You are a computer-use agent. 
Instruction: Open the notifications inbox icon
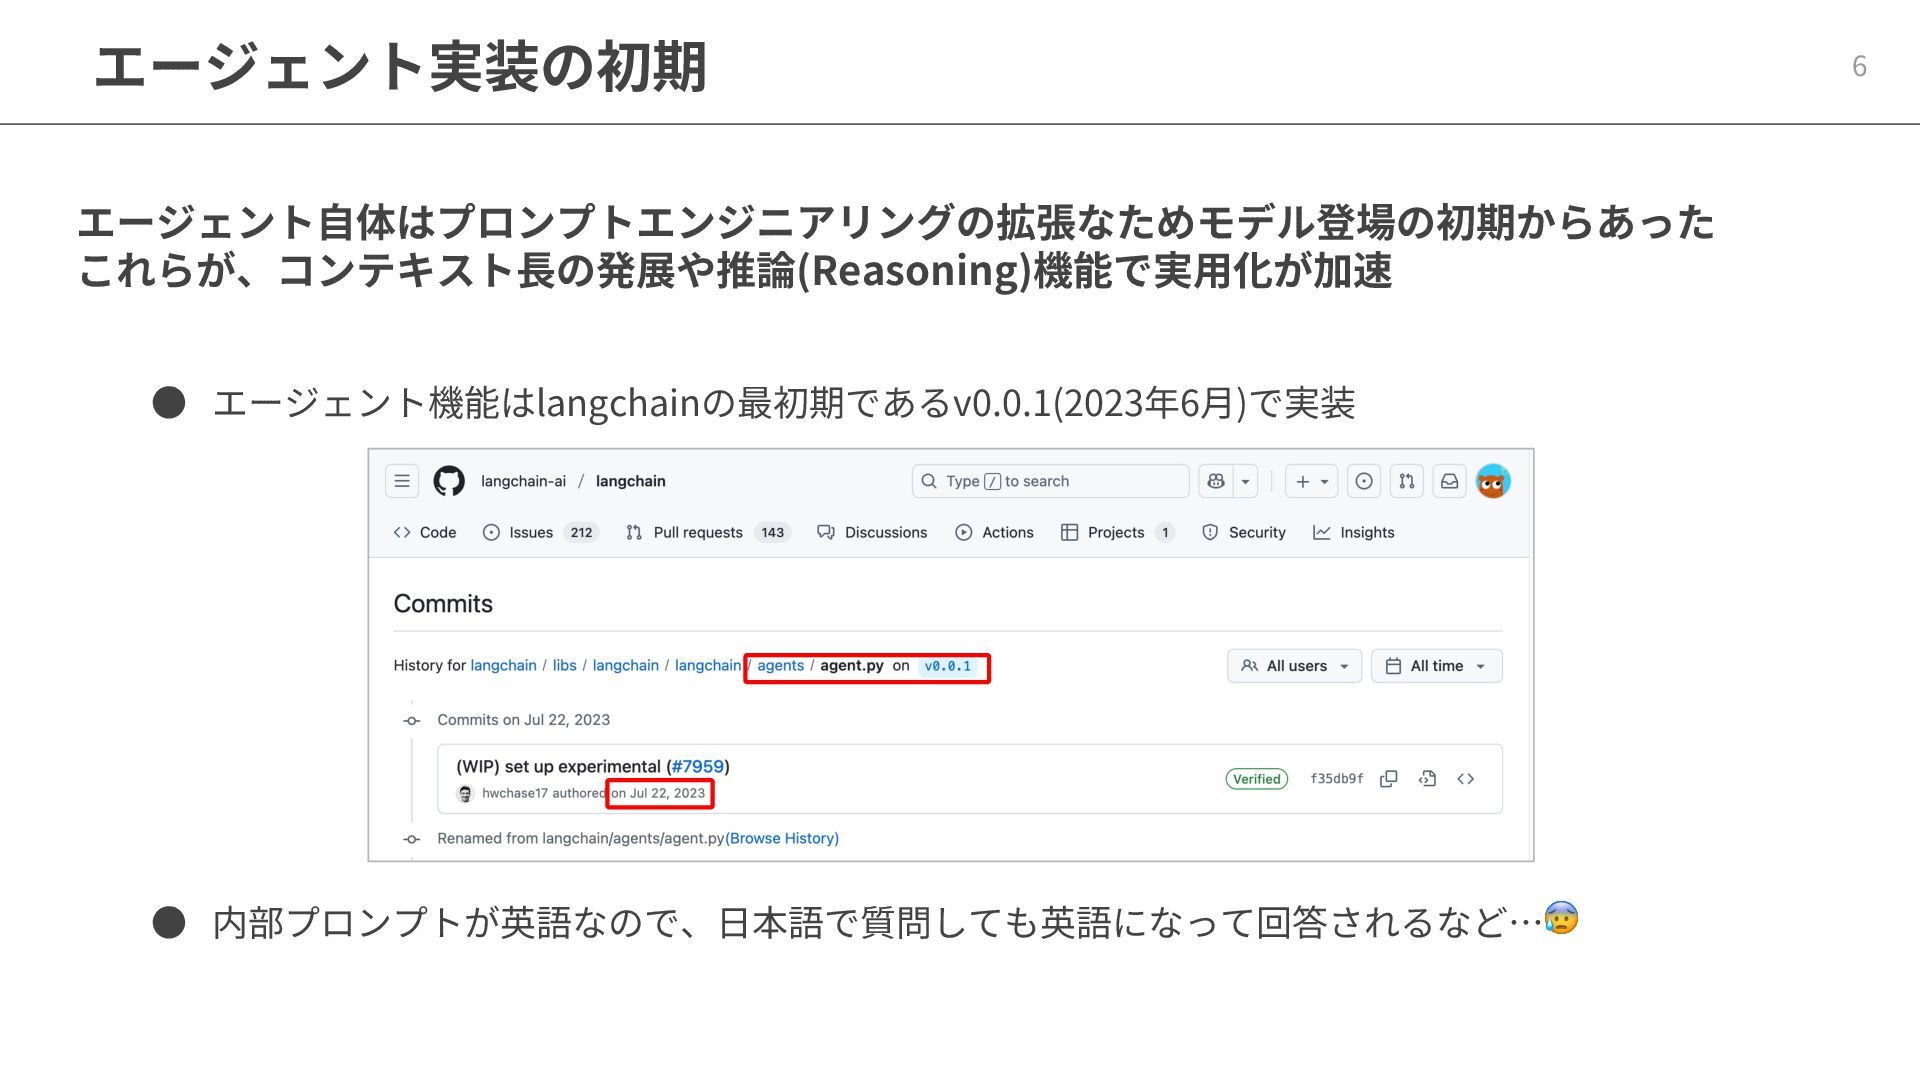point(1449,481)
